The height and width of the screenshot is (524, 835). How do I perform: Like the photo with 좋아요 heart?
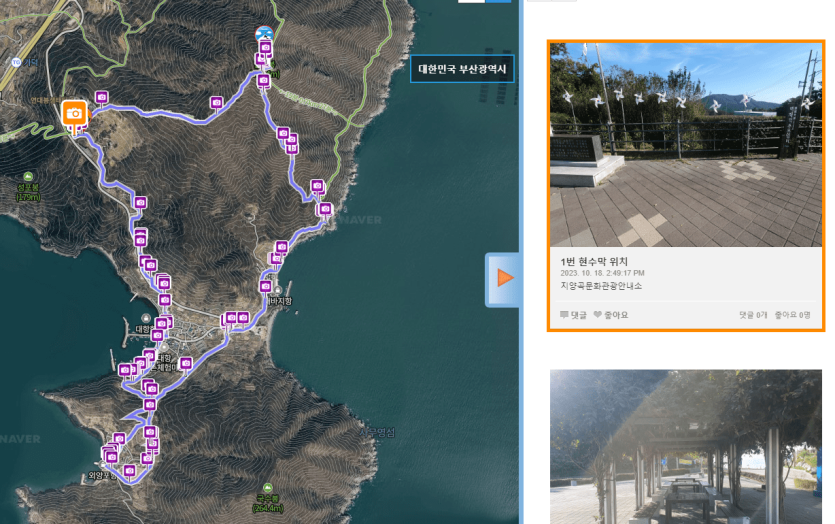(x=611, y=315)
